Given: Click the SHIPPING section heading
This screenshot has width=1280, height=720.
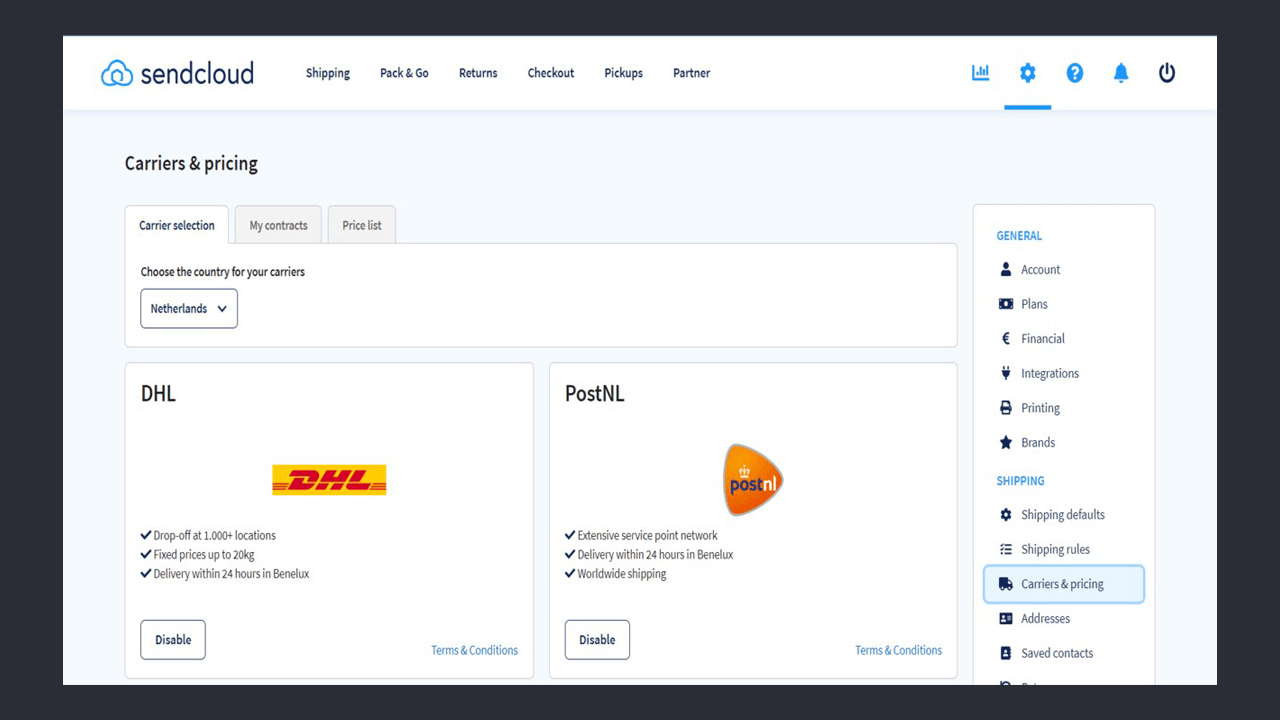Looking at the screenshot, I should pyautogui.click(x=1020, y=481).
